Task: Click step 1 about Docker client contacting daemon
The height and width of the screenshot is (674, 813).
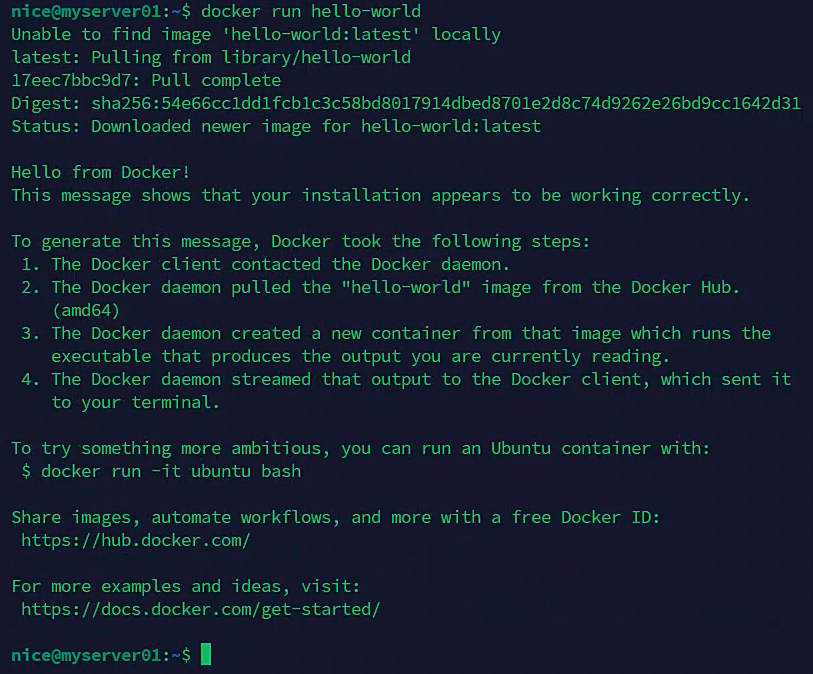Action: tap(265, 264)
